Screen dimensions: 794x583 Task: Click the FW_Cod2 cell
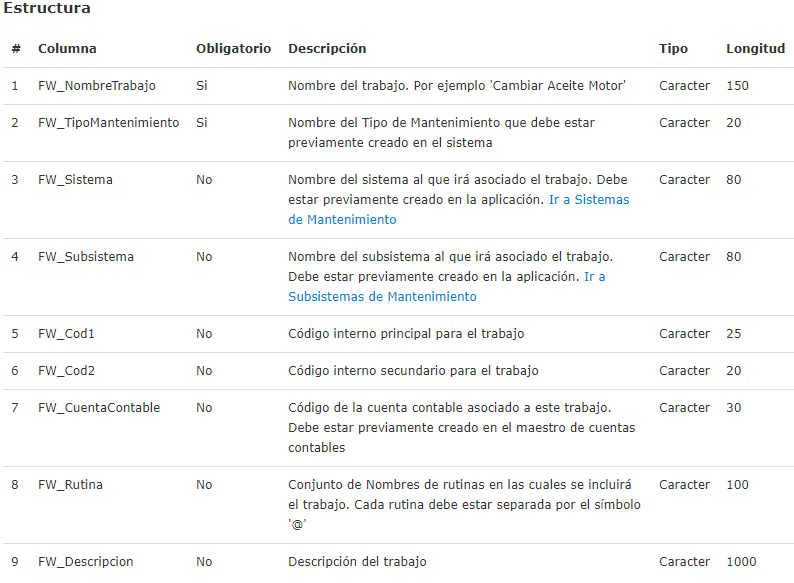tap(66, 371)
